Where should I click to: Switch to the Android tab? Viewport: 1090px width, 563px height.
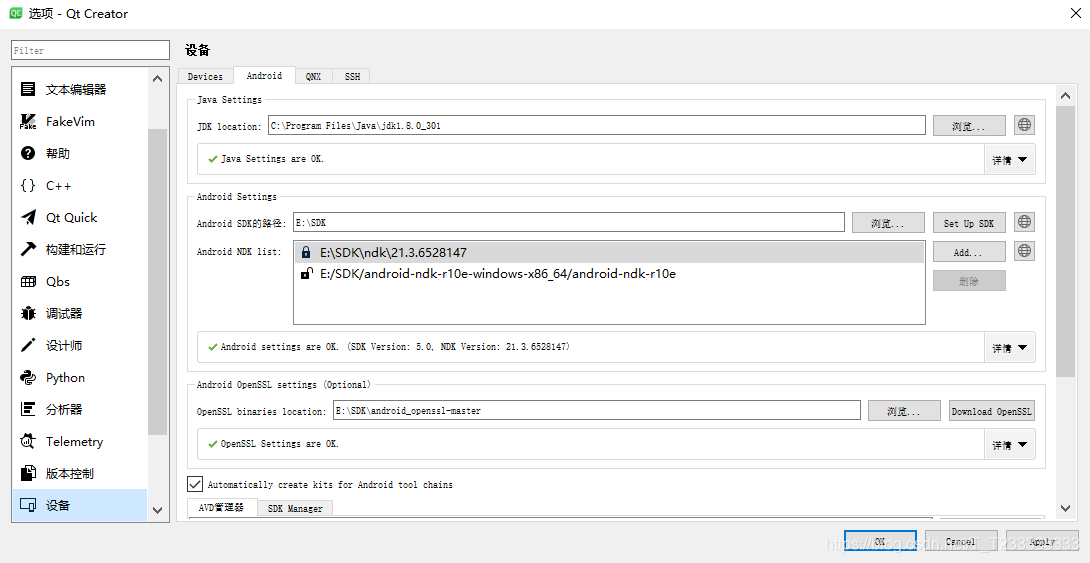pos(264,76)
